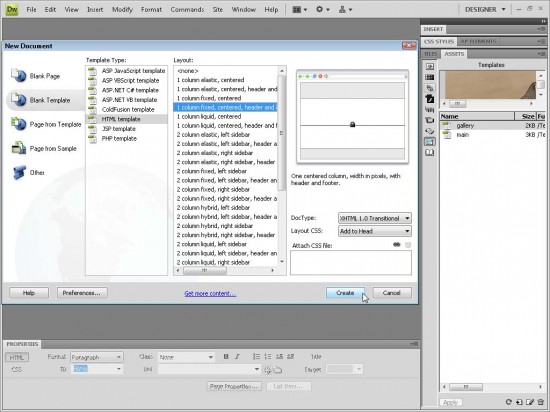Click the Dw application logo

point(12,9)
